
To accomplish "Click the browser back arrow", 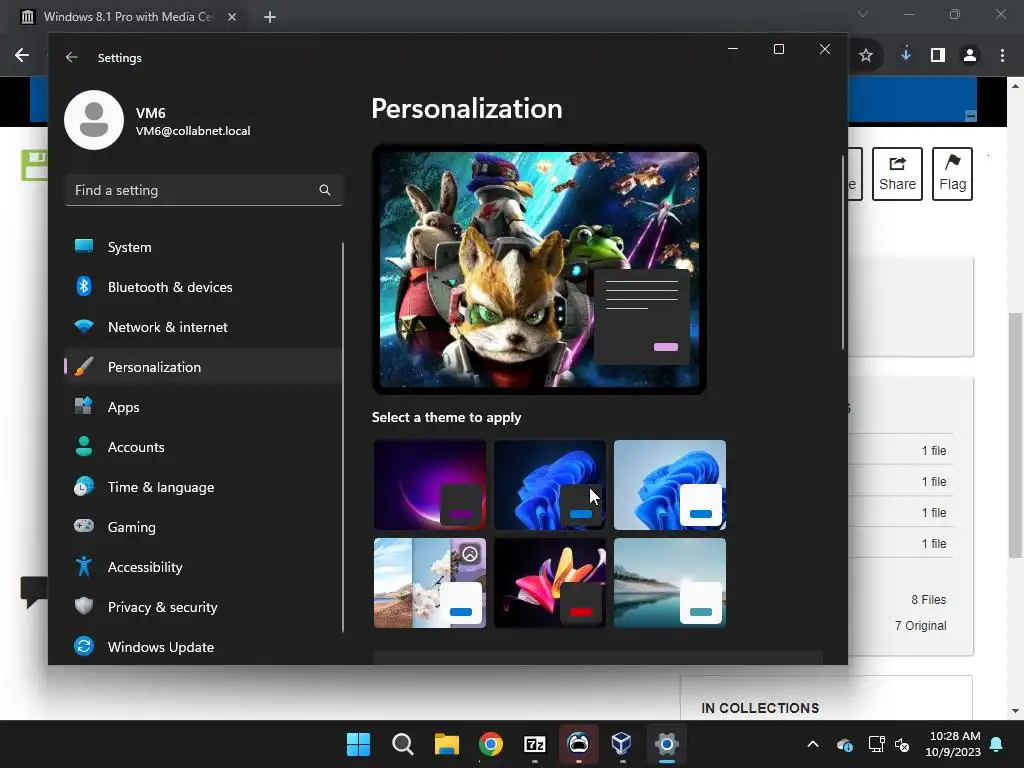I will coord(22,56).
